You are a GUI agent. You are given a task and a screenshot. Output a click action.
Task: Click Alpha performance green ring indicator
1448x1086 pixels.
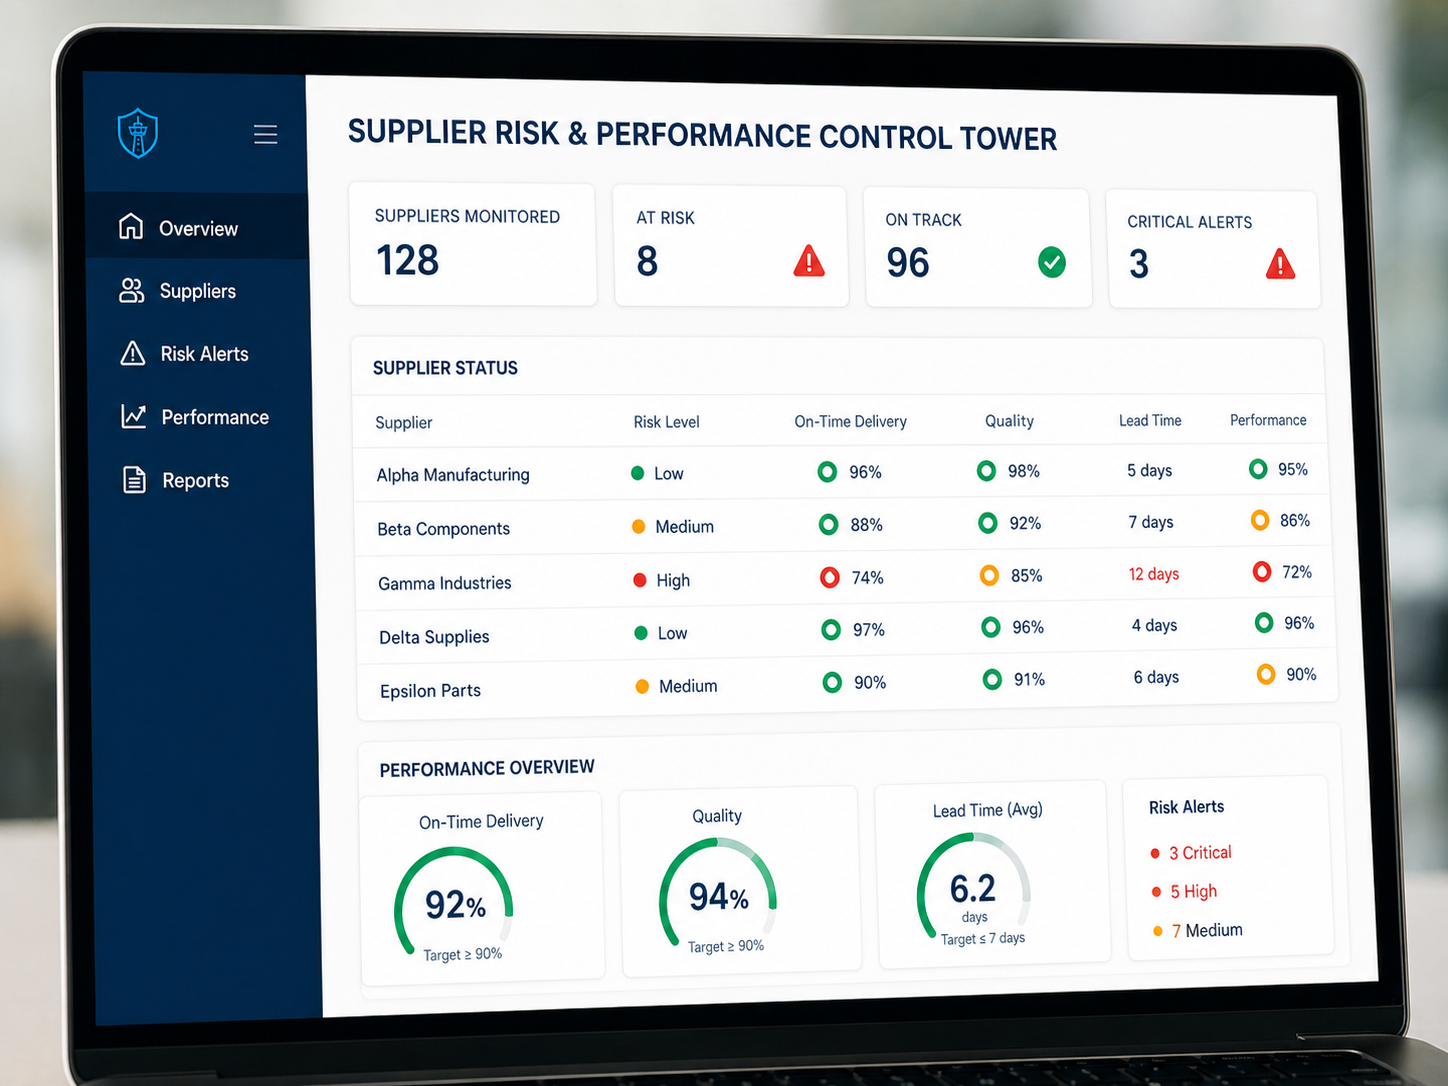pos(1258,468)
